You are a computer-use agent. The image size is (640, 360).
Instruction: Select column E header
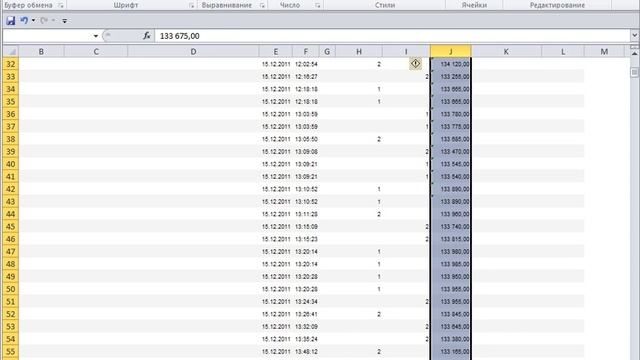(276, 51)
